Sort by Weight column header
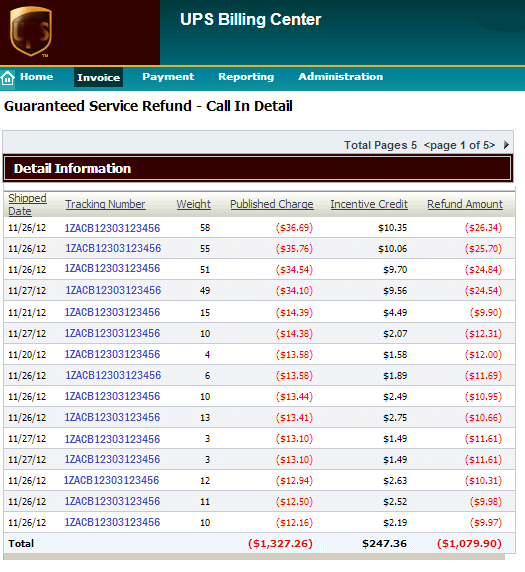The width and height of the screenshot is (525, 572). click(194, 204)
